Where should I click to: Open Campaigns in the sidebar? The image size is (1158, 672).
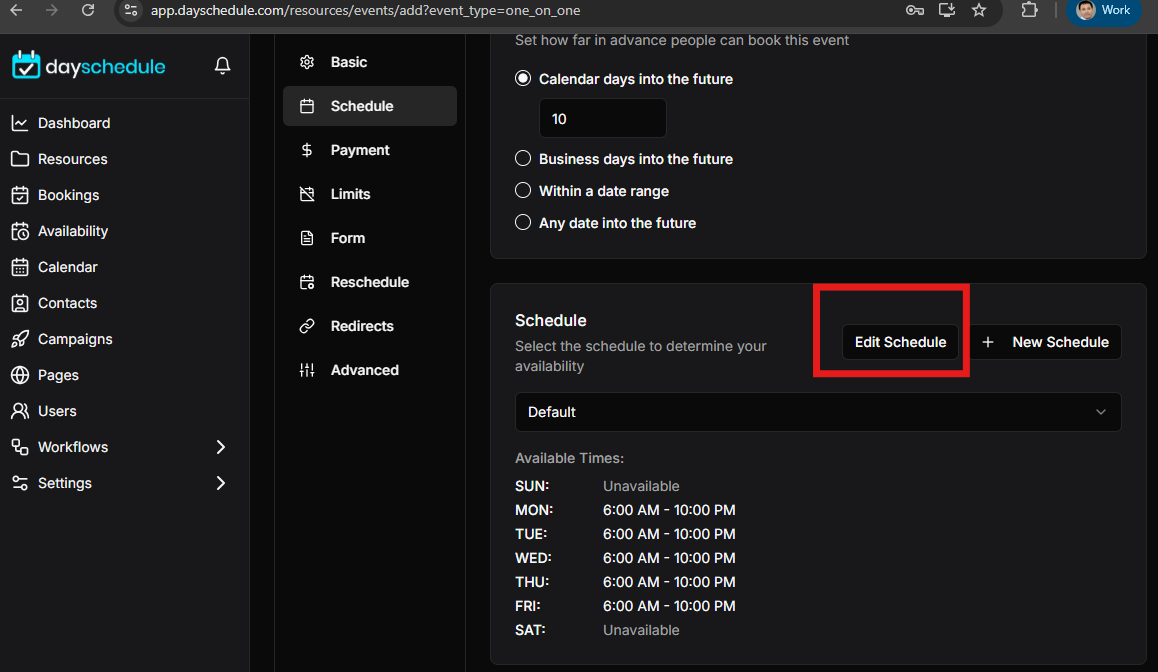coord(75,339)
